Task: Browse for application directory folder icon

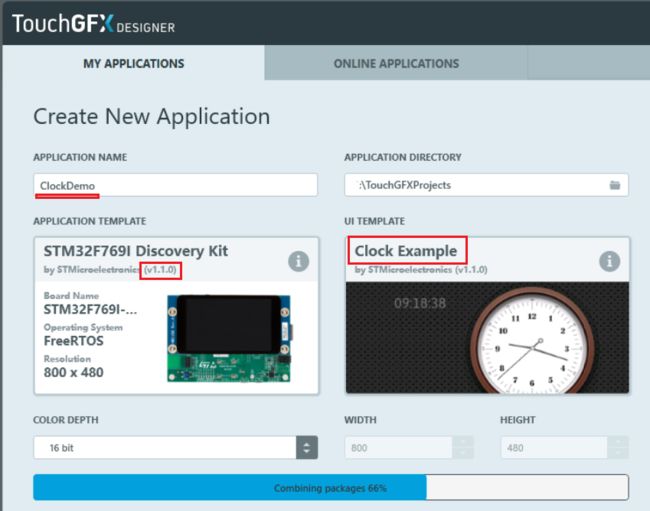Action: coord(615,185)
